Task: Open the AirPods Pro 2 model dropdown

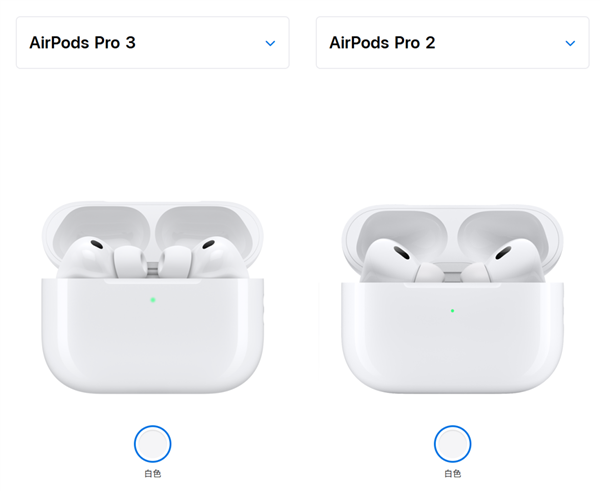Action: [x=452, y=42]
